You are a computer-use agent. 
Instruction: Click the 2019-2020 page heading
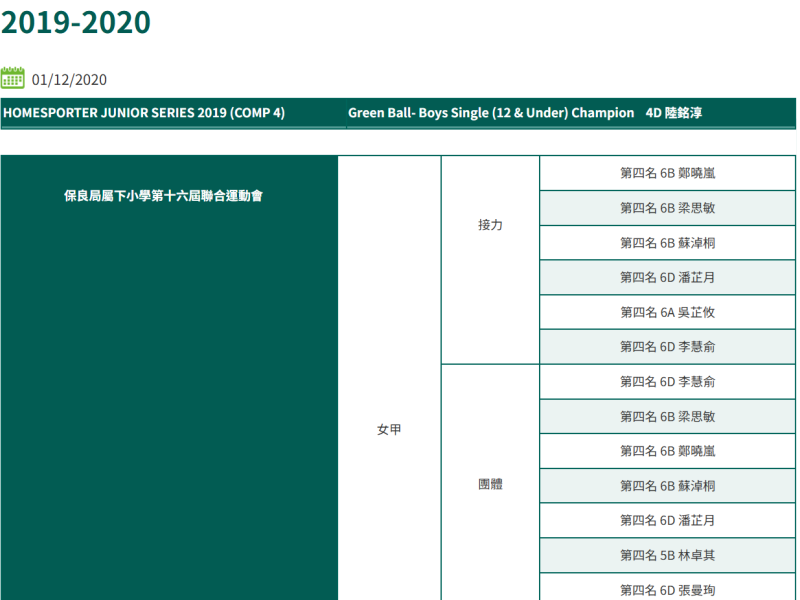(x=76, y=22)
